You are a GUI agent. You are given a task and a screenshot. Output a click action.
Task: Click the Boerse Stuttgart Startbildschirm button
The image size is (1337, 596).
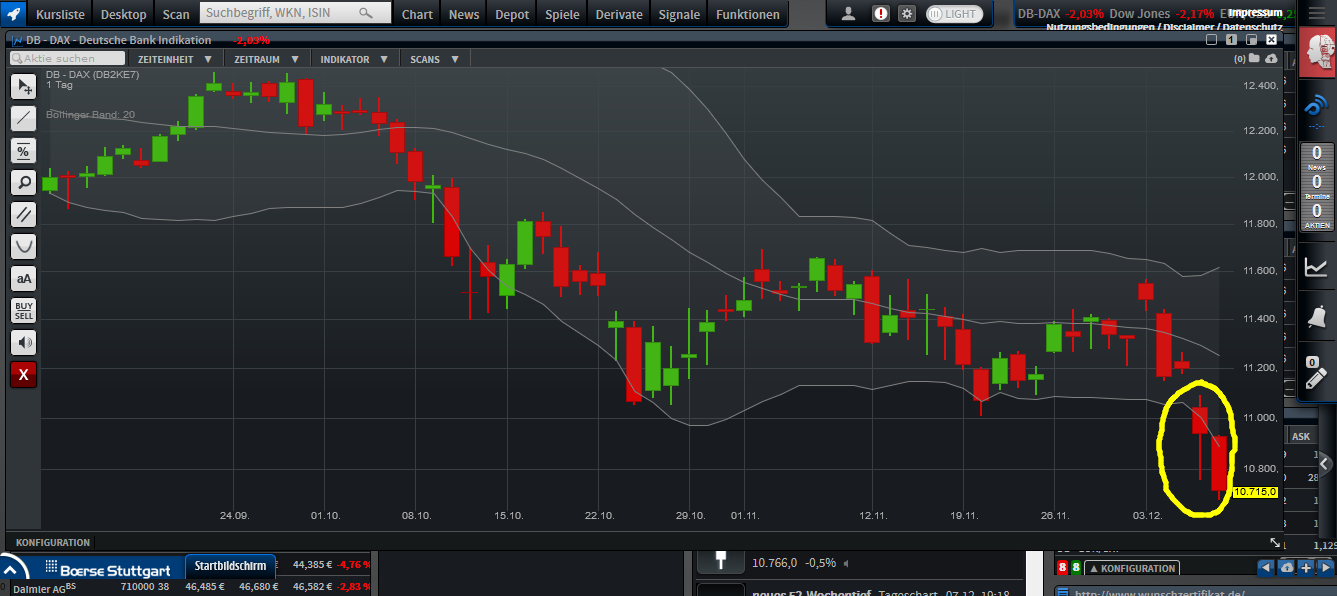[x=230, y=565]
